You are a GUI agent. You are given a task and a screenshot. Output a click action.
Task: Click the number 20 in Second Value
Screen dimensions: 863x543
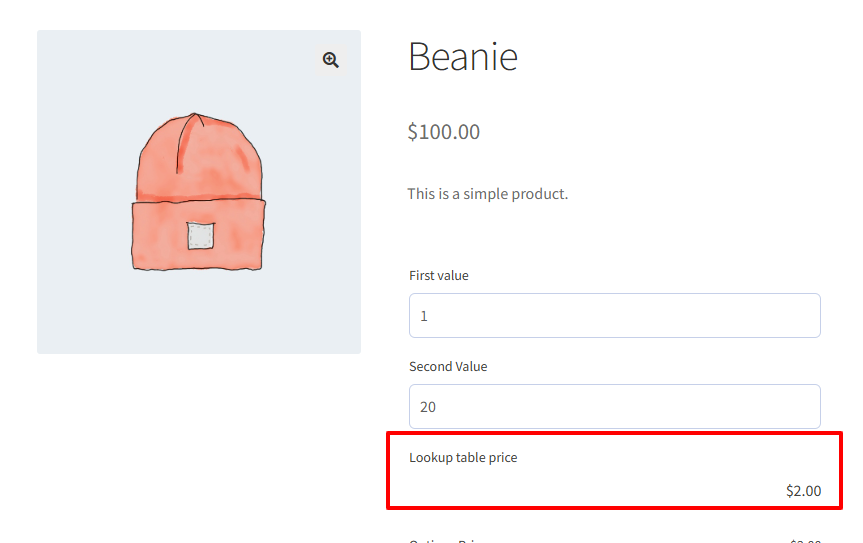click(428, 407)
